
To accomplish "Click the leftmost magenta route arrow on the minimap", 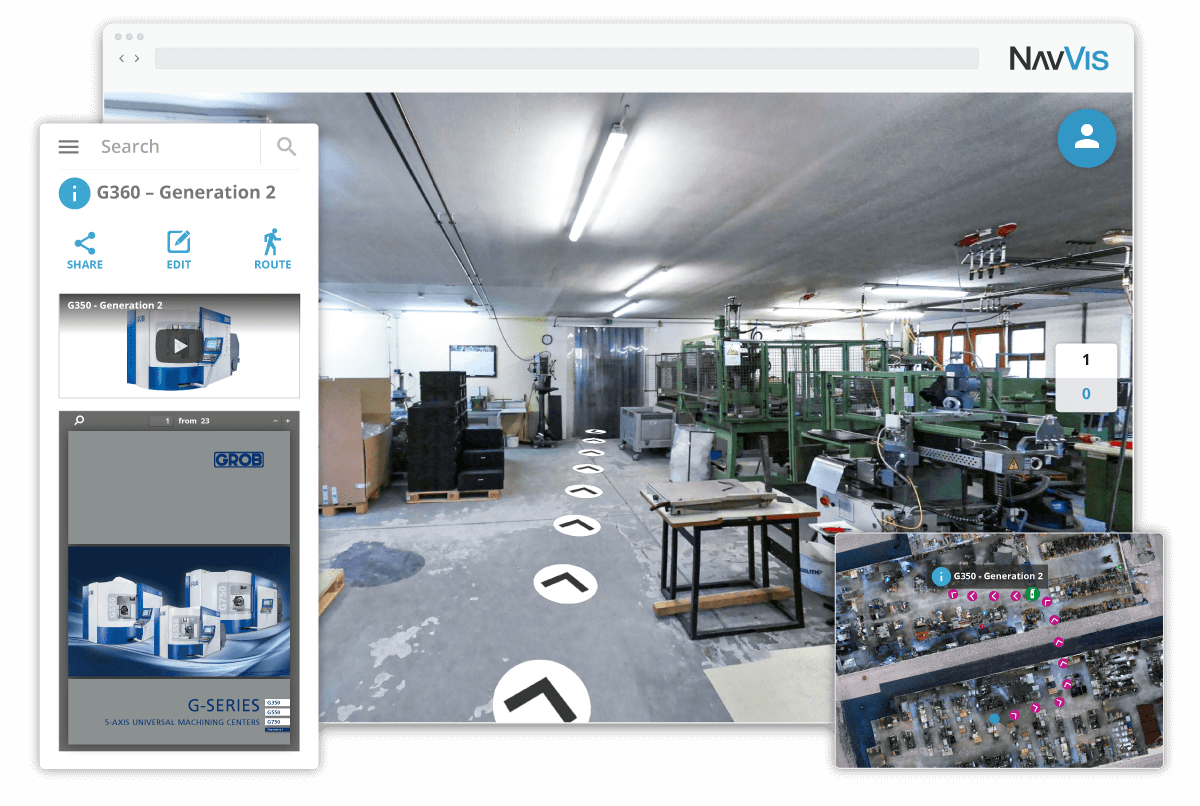I will click(x=954, y=595).
